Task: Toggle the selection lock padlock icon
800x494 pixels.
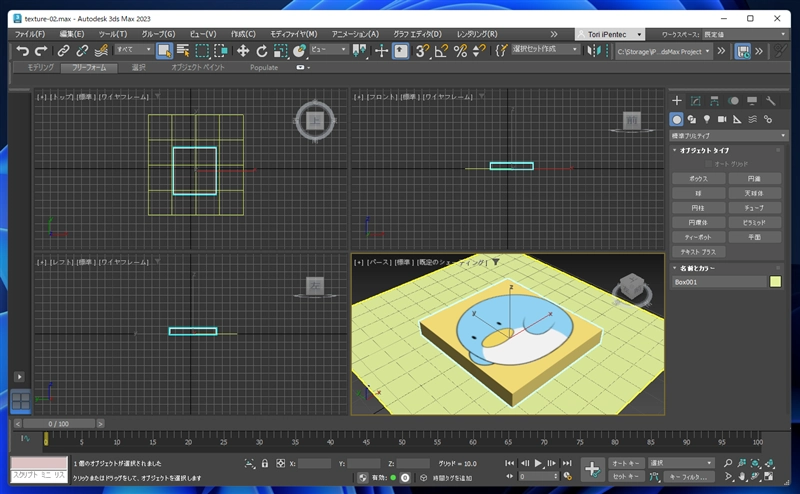Action: click(x=264, y=463)
